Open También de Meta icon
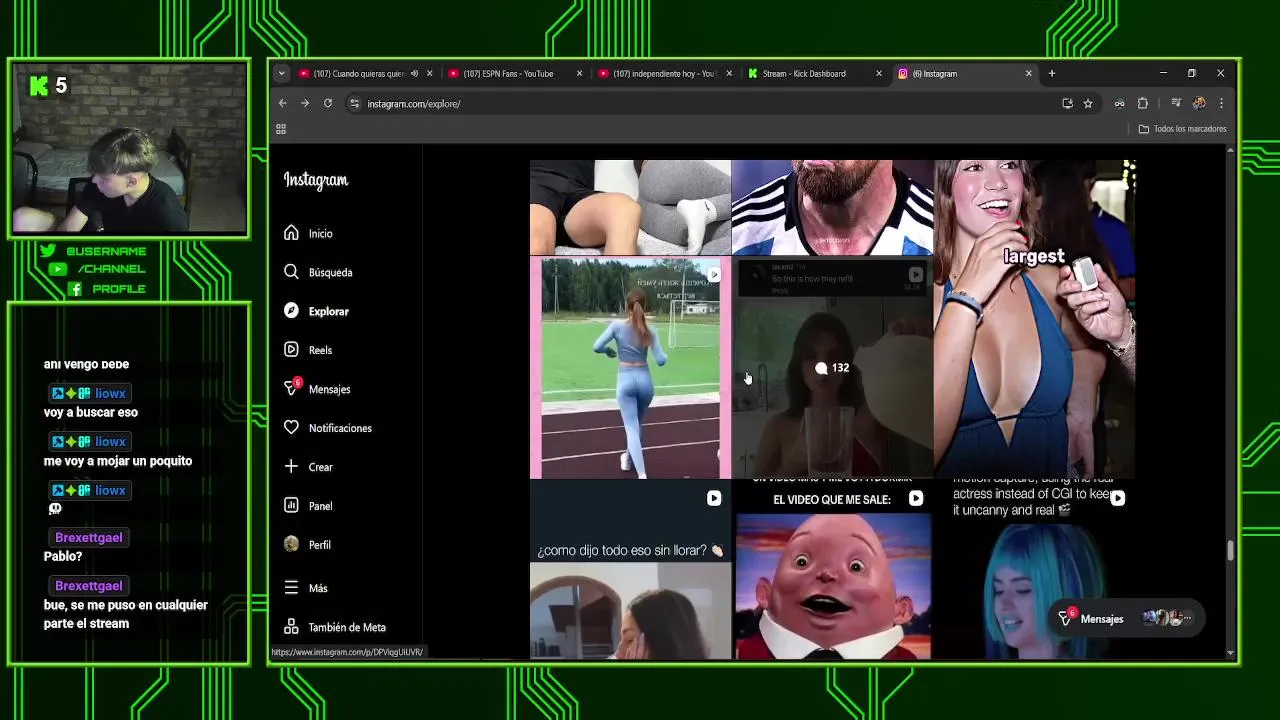Image resolution: width=1280 pixels, height=720 pixels. click(291, 627)
